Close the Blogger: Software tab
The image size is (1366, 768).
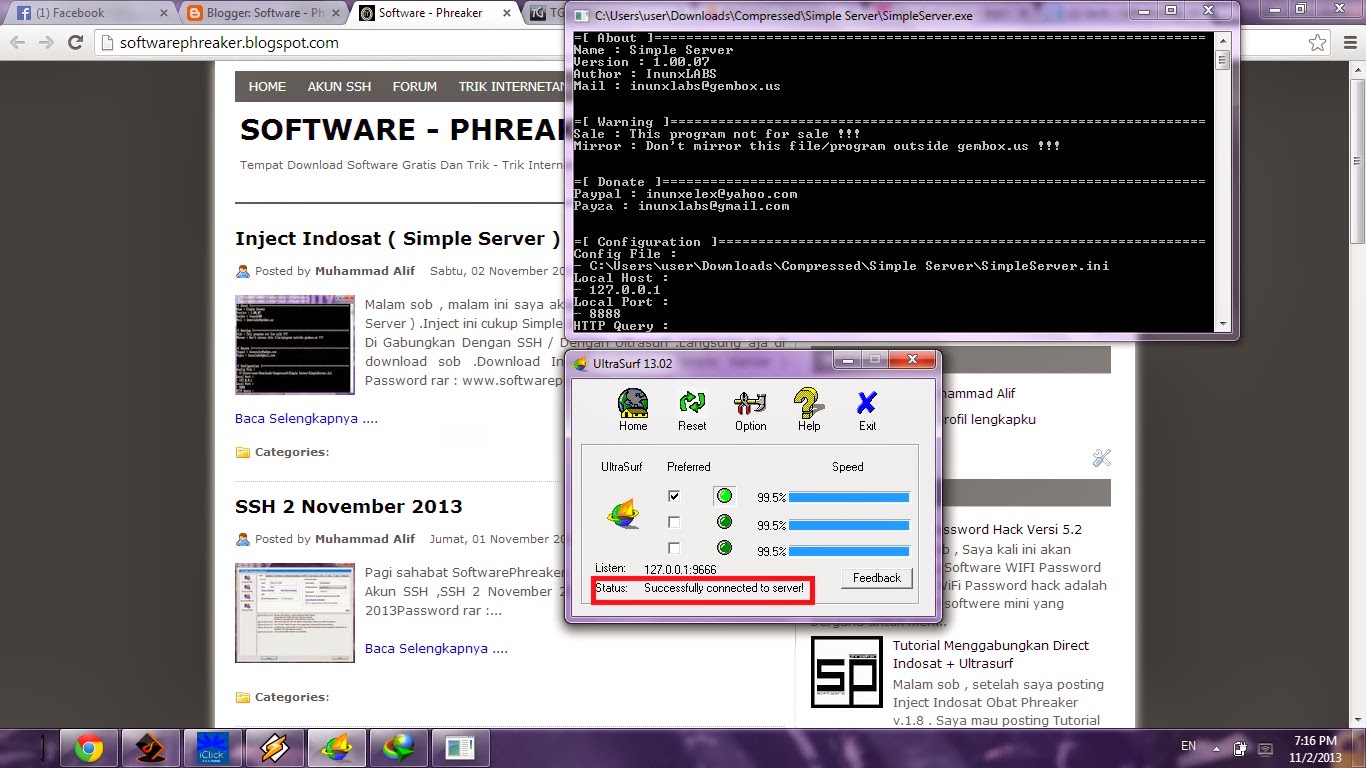(x=336, y=13)
